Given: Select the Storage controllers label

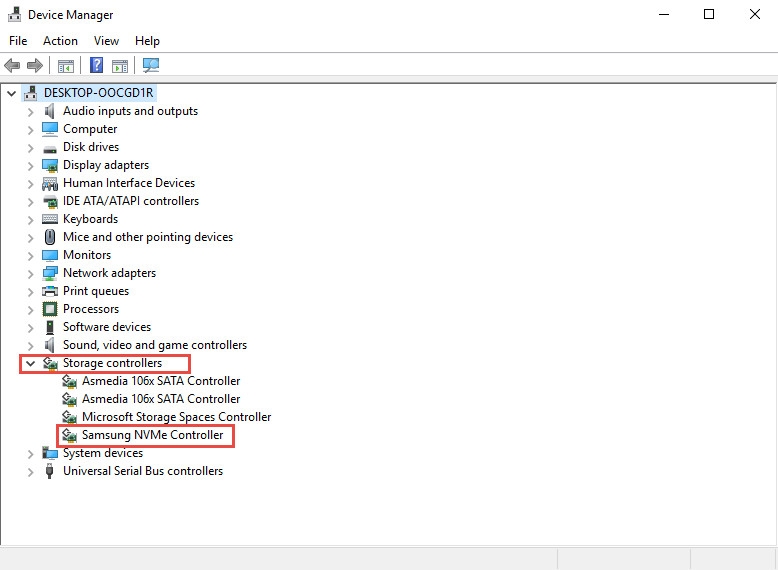Looking at the screenshot, I should [112, 363].
